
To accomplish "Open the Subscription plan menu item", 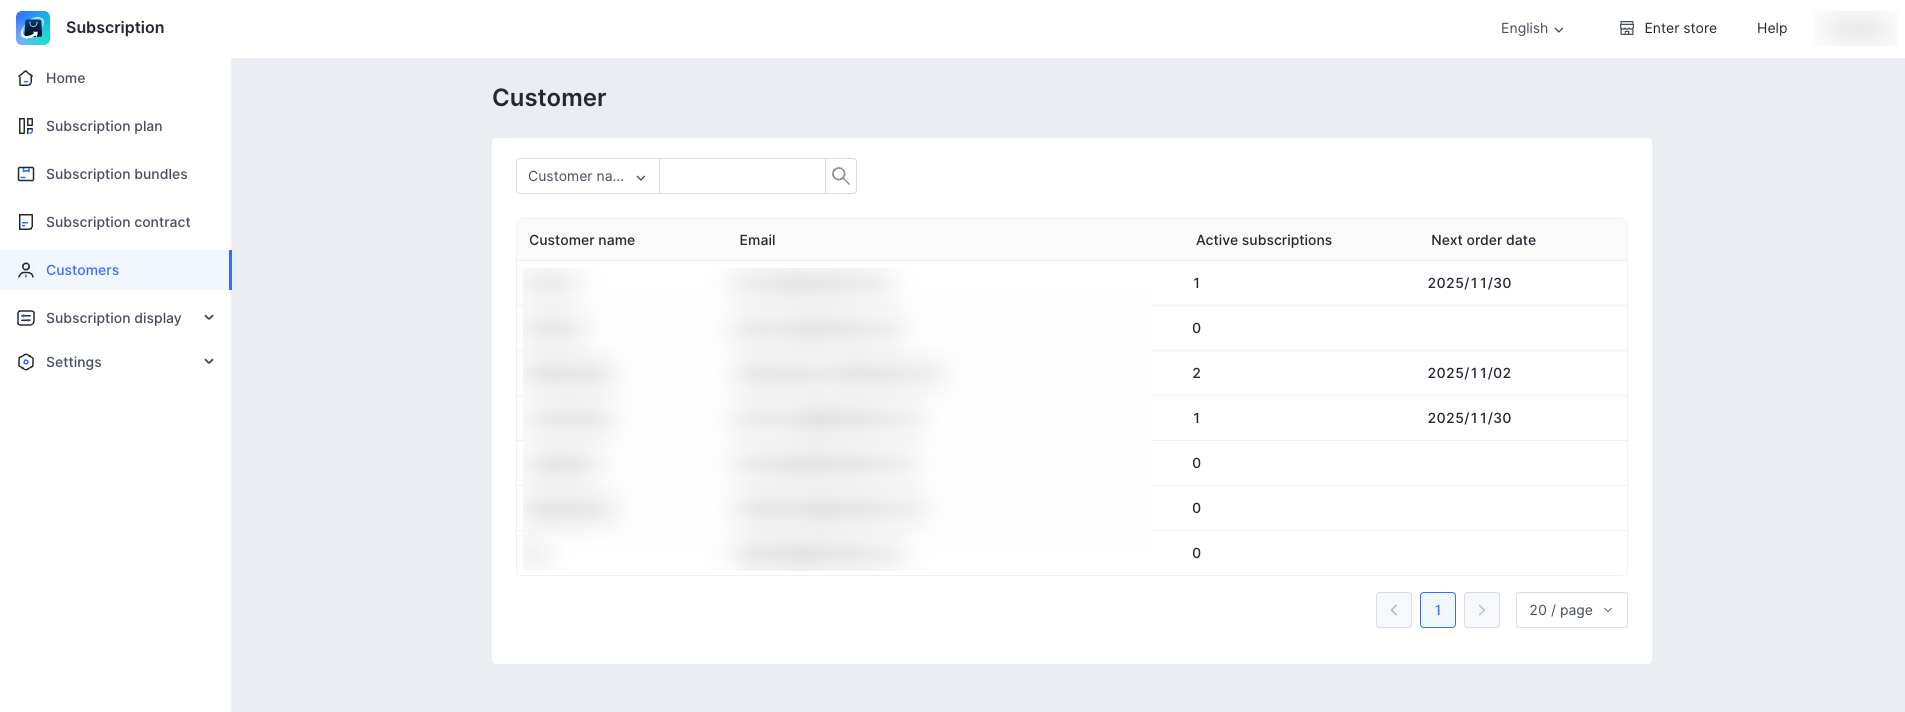I will (104, 126).
